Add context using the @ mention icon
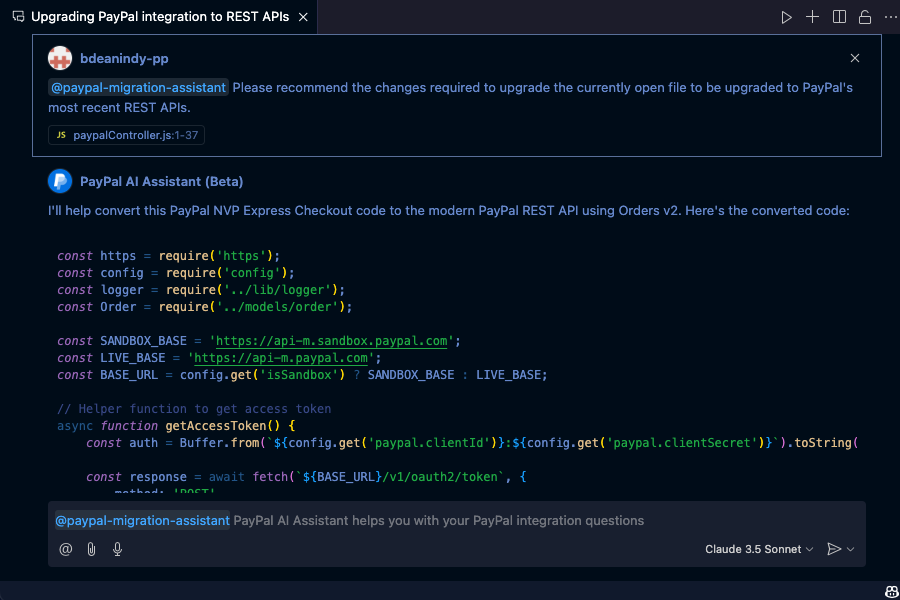Image resolution: width=900 pixels, height=600 pixels. point(65,548)
